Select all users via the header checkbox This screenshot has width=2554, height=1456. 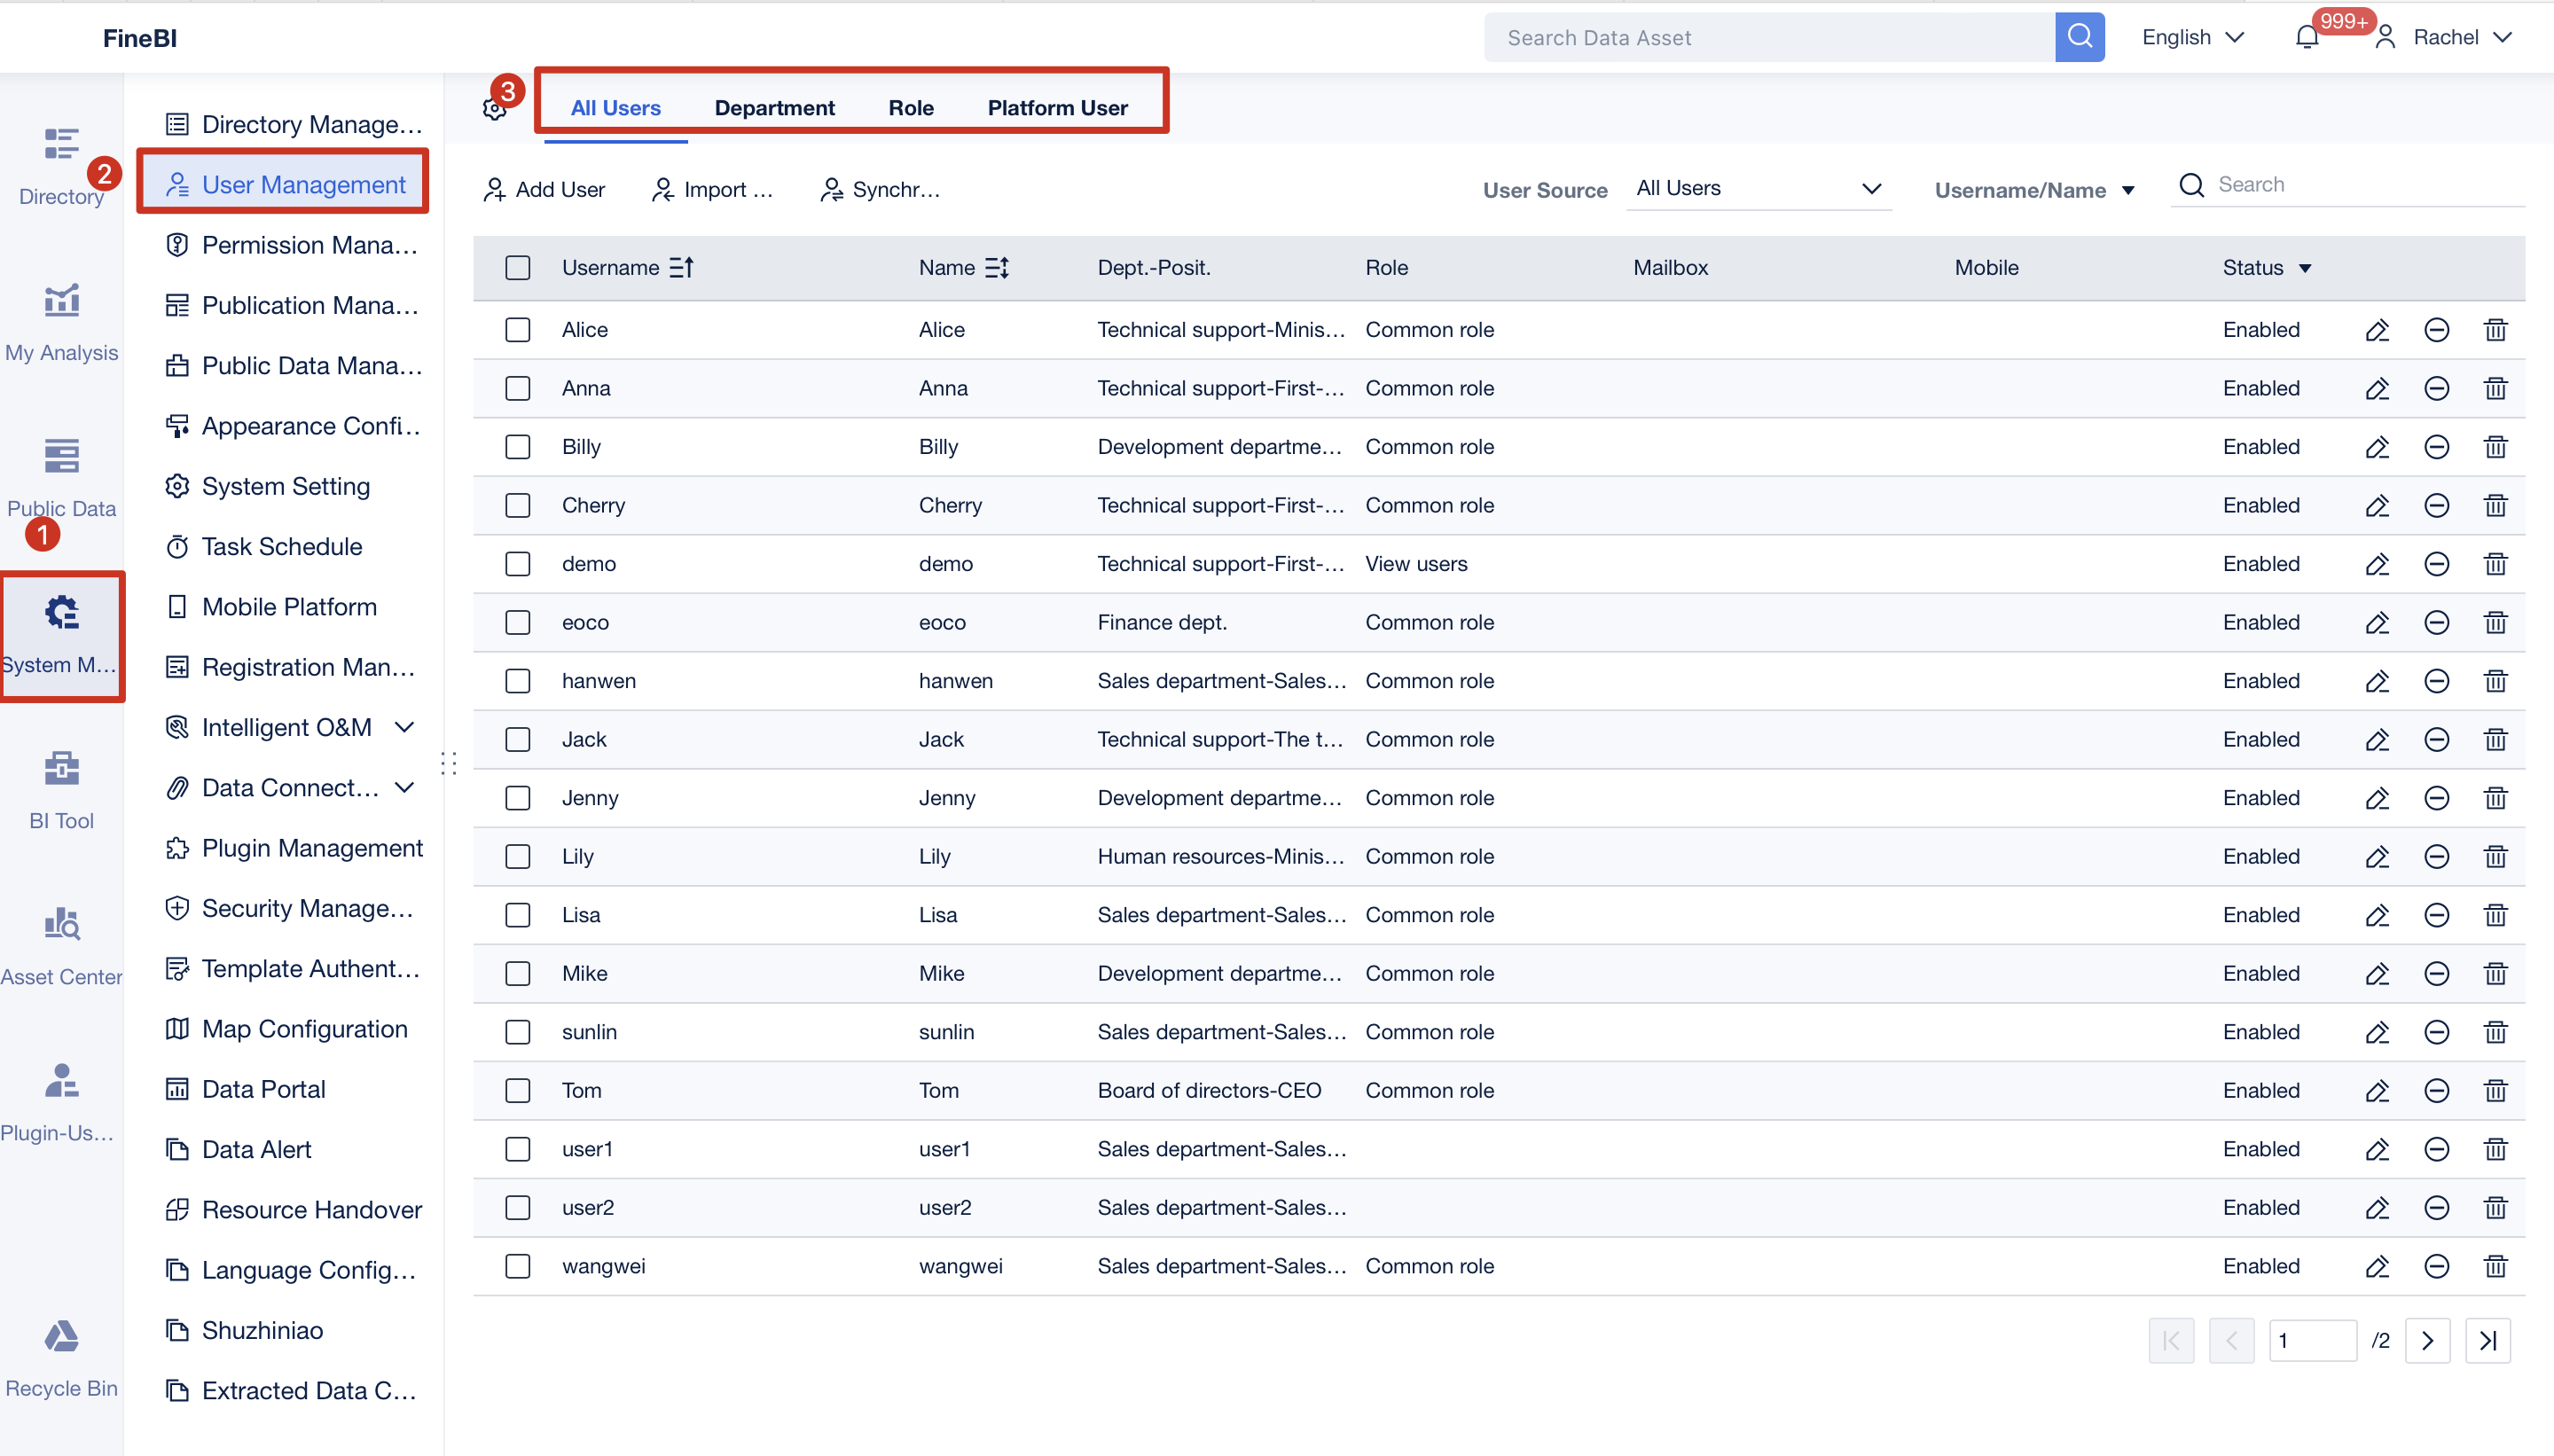pos(518,268)
